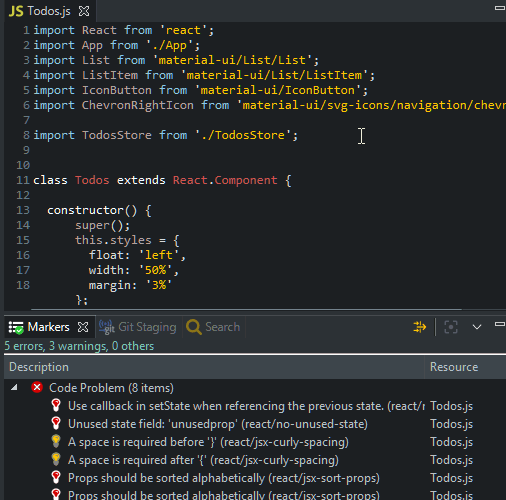Click the "float: 'left'," code line
Image resolution: width=506 pixels, height=500 pixels.
(137, 255)
